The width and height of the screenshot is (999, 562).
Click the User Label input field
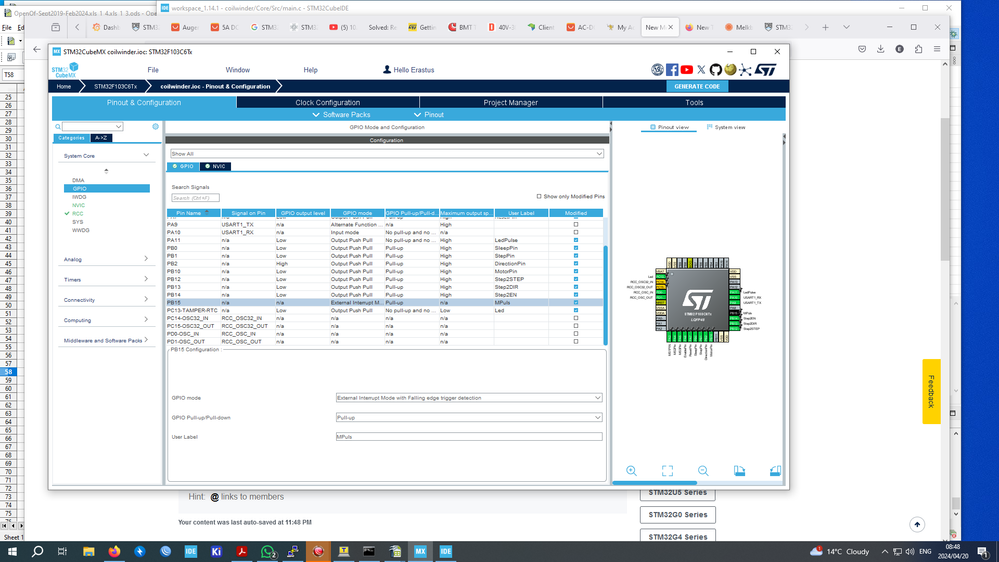pos(468,436)
